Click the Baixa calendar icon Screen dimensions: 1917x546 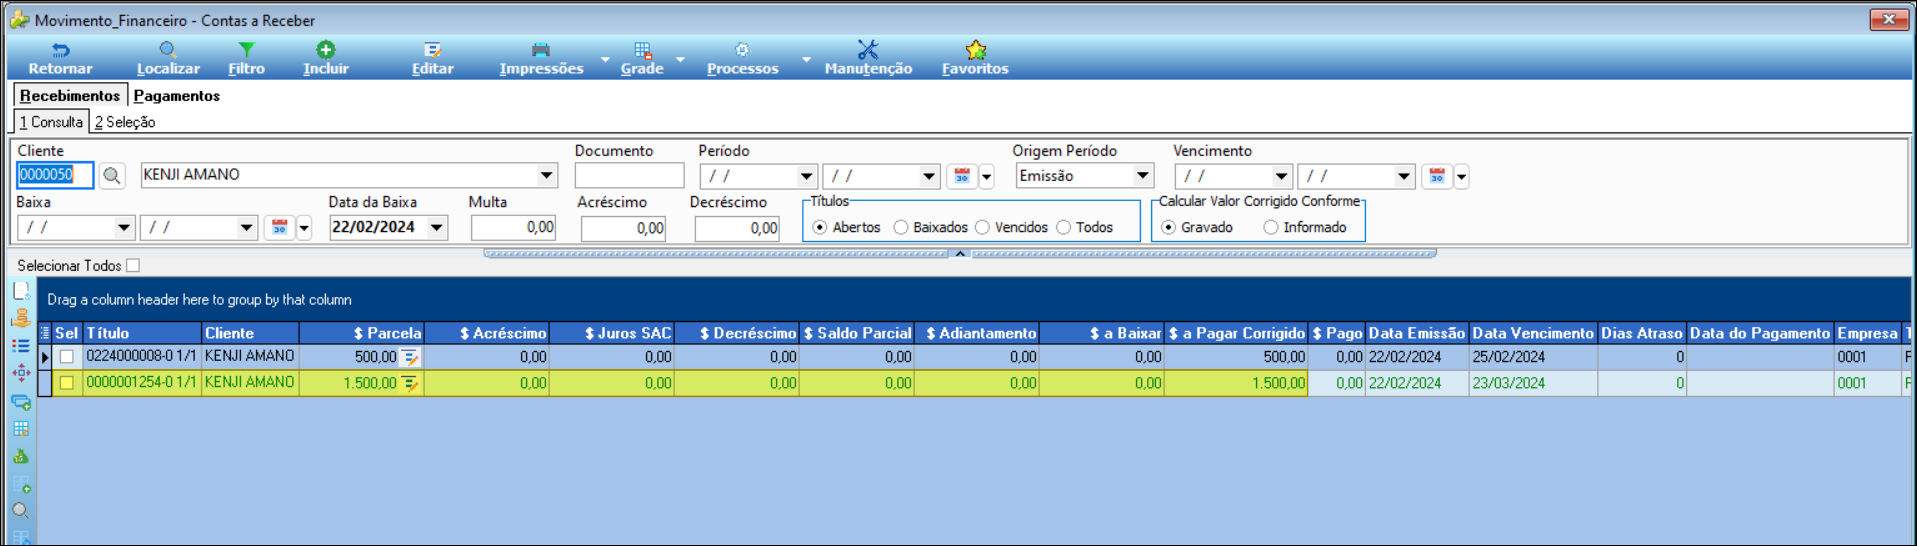click(x=280, y=228)
